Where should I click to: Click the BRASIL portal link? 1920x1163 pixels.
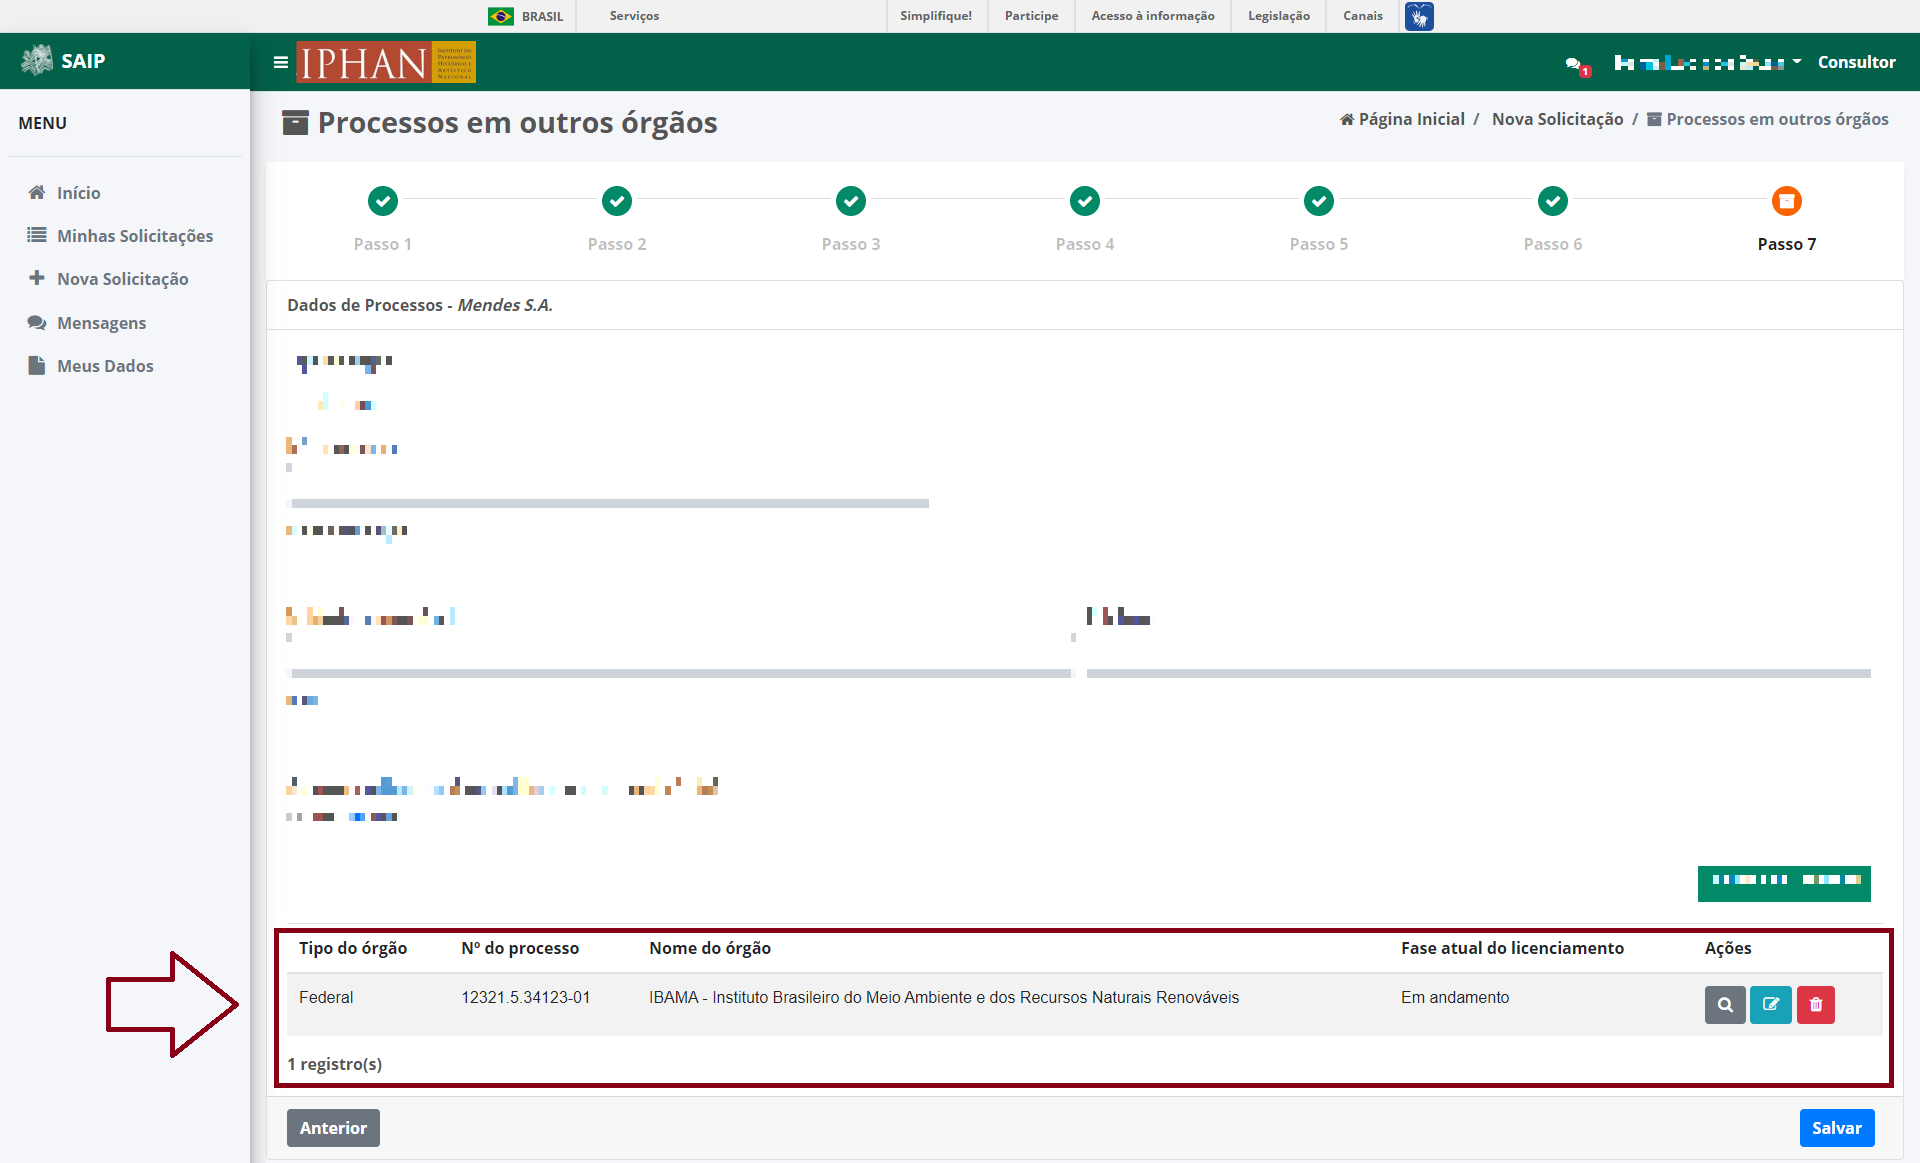pos(542,17)
